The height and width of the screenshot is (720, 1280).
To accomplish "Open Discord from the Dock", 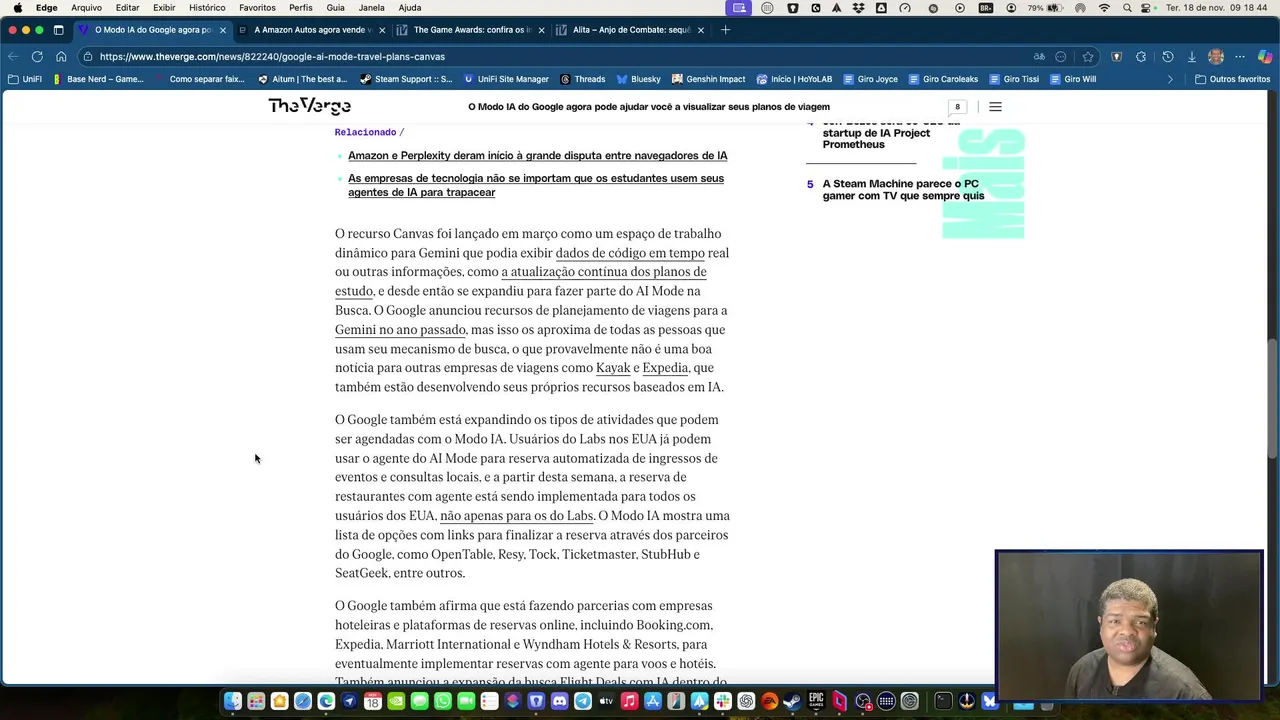I will point(559,701).
